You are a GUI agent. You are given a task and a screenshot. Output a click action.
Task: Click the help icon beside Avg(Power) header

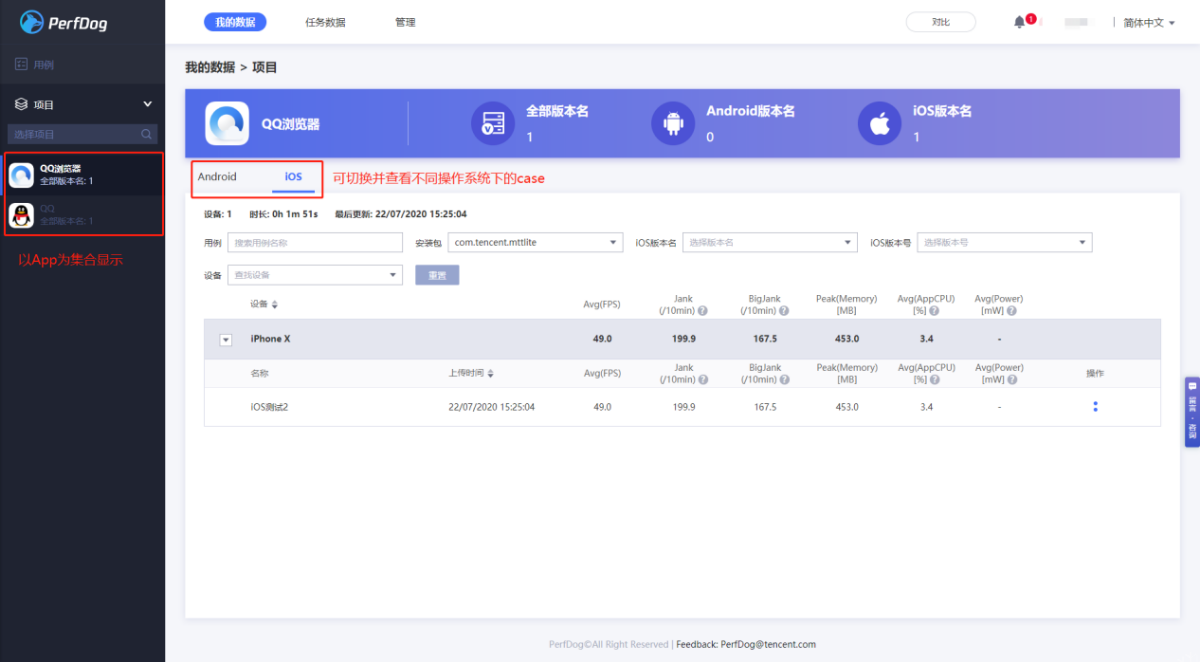pos(1012,311)
